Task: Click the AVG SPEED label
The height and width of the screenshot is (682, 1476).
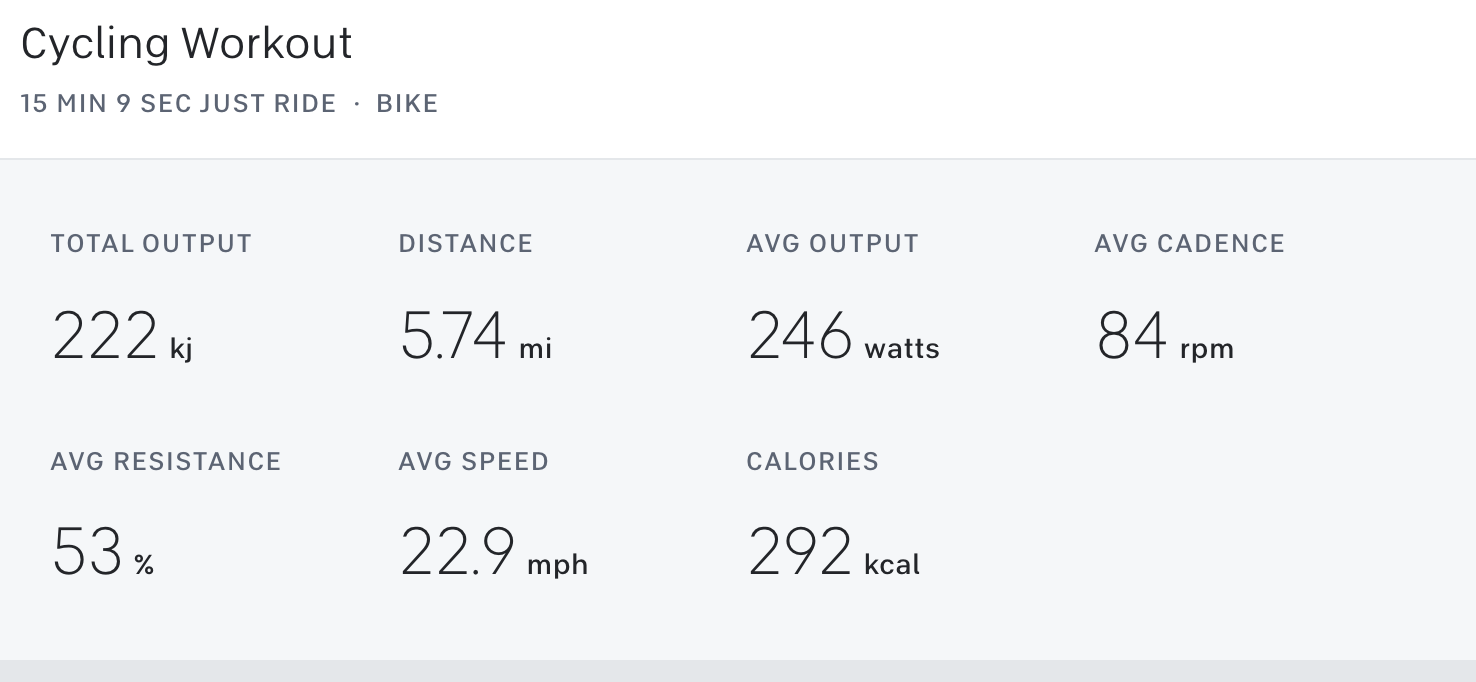Action: coord(473,462)
